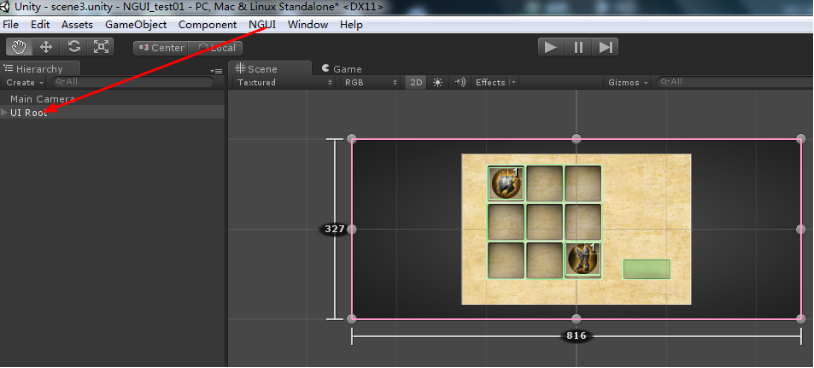Click the Hierarchy search field
Screen dimensions: 814x368
(x=133, y=82)
